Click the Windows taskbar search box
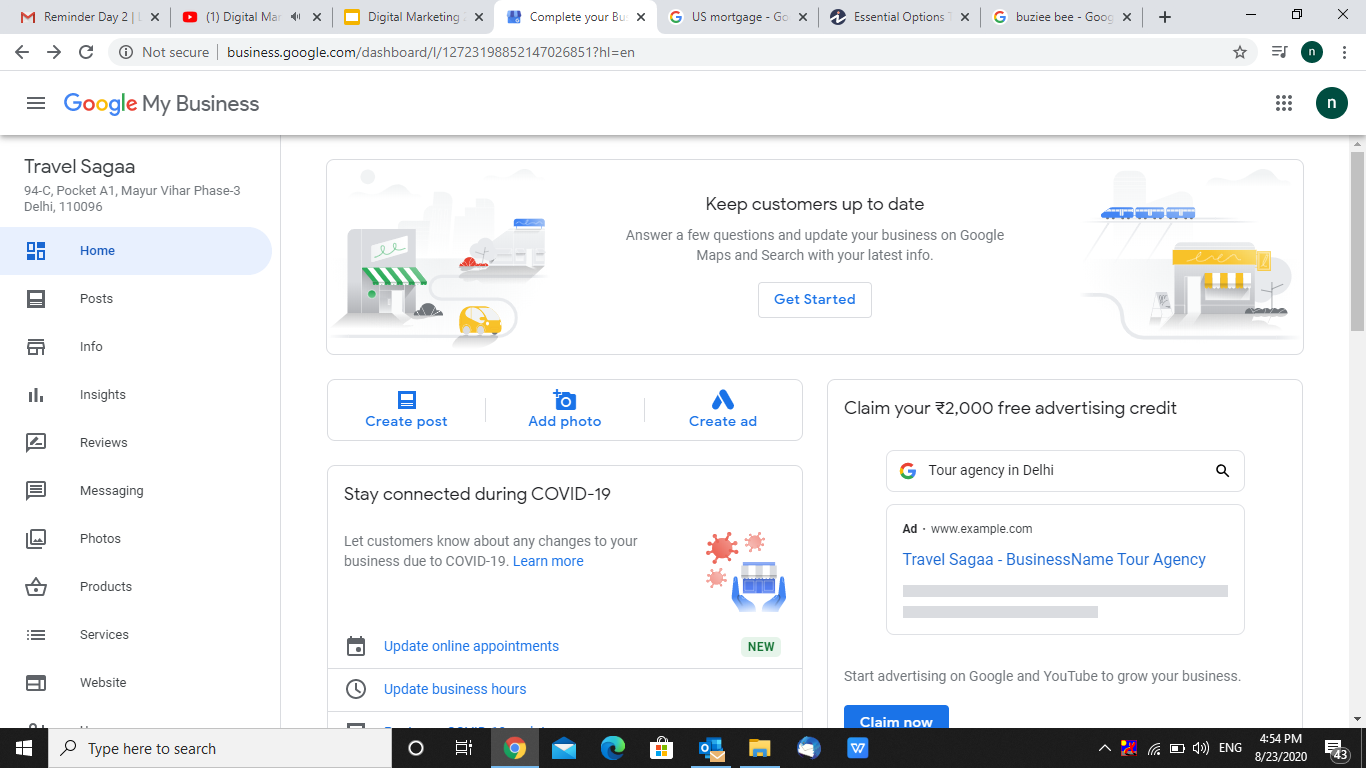The image size is (1366, 768). point(218,748)
